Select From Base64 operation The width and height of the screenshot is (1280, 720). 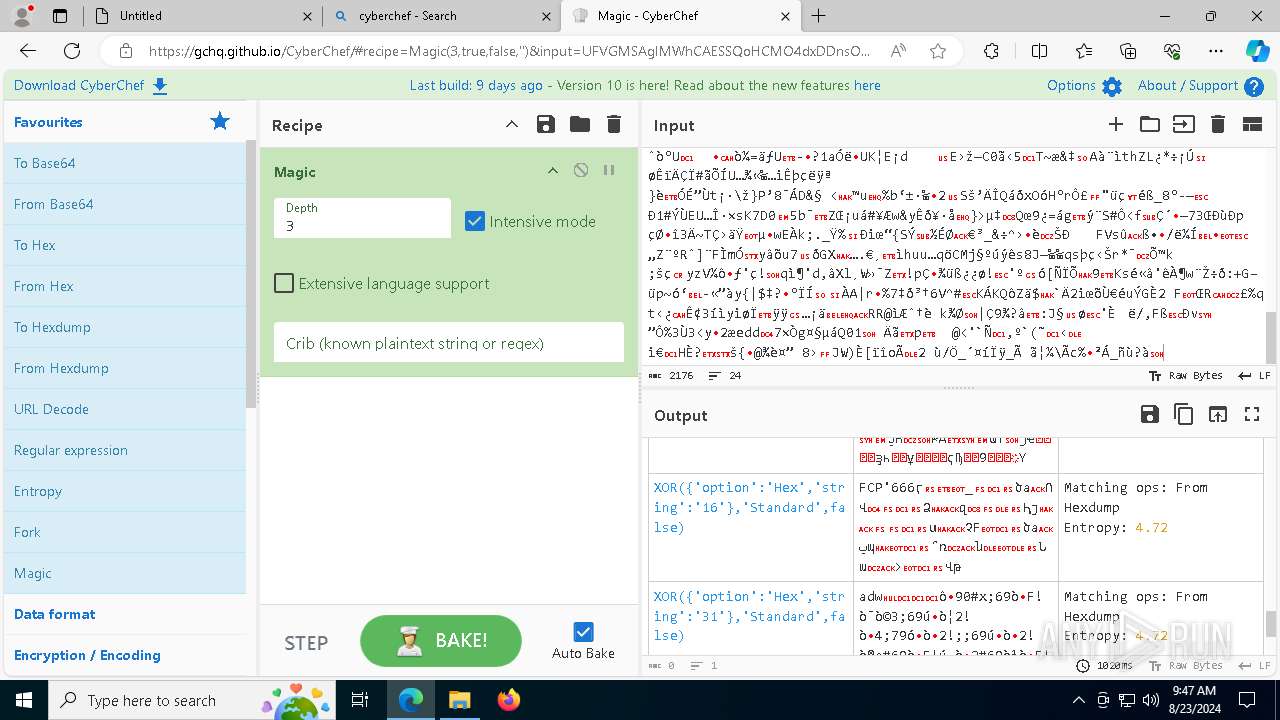coord(125,204)
